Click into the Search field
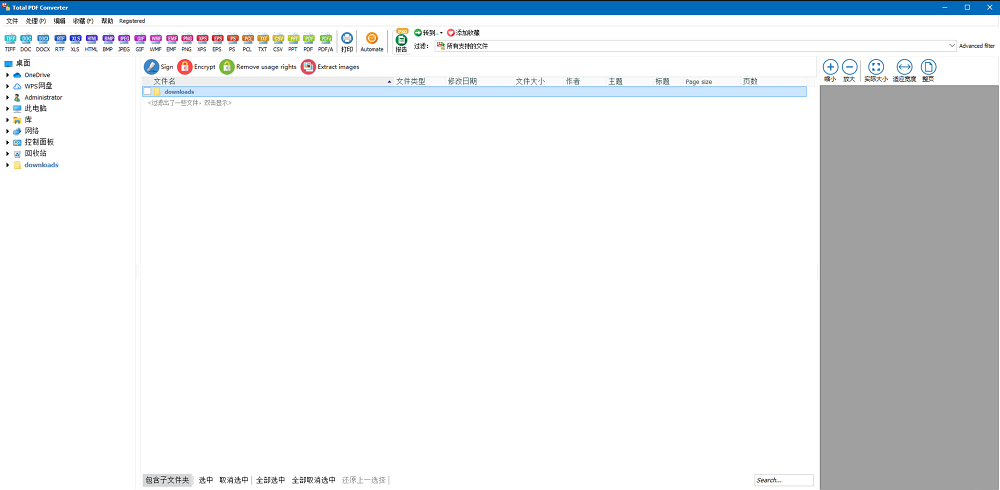 point(784,480)
